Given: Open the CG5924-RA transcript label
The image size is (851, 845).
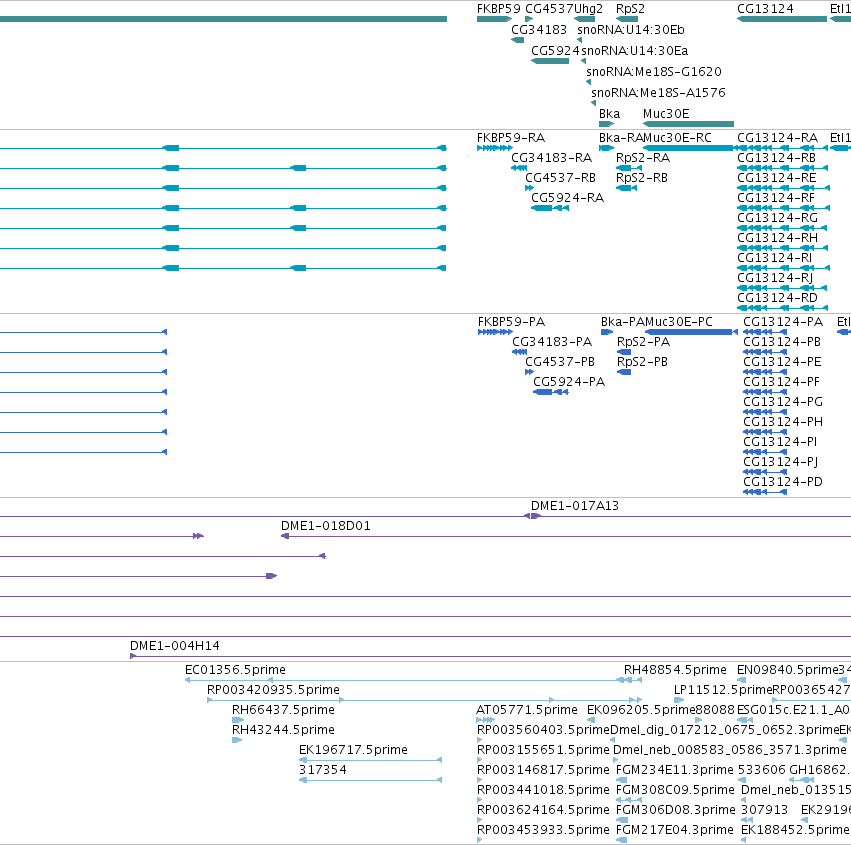Looking at the screenshot, I should point(567,198).
